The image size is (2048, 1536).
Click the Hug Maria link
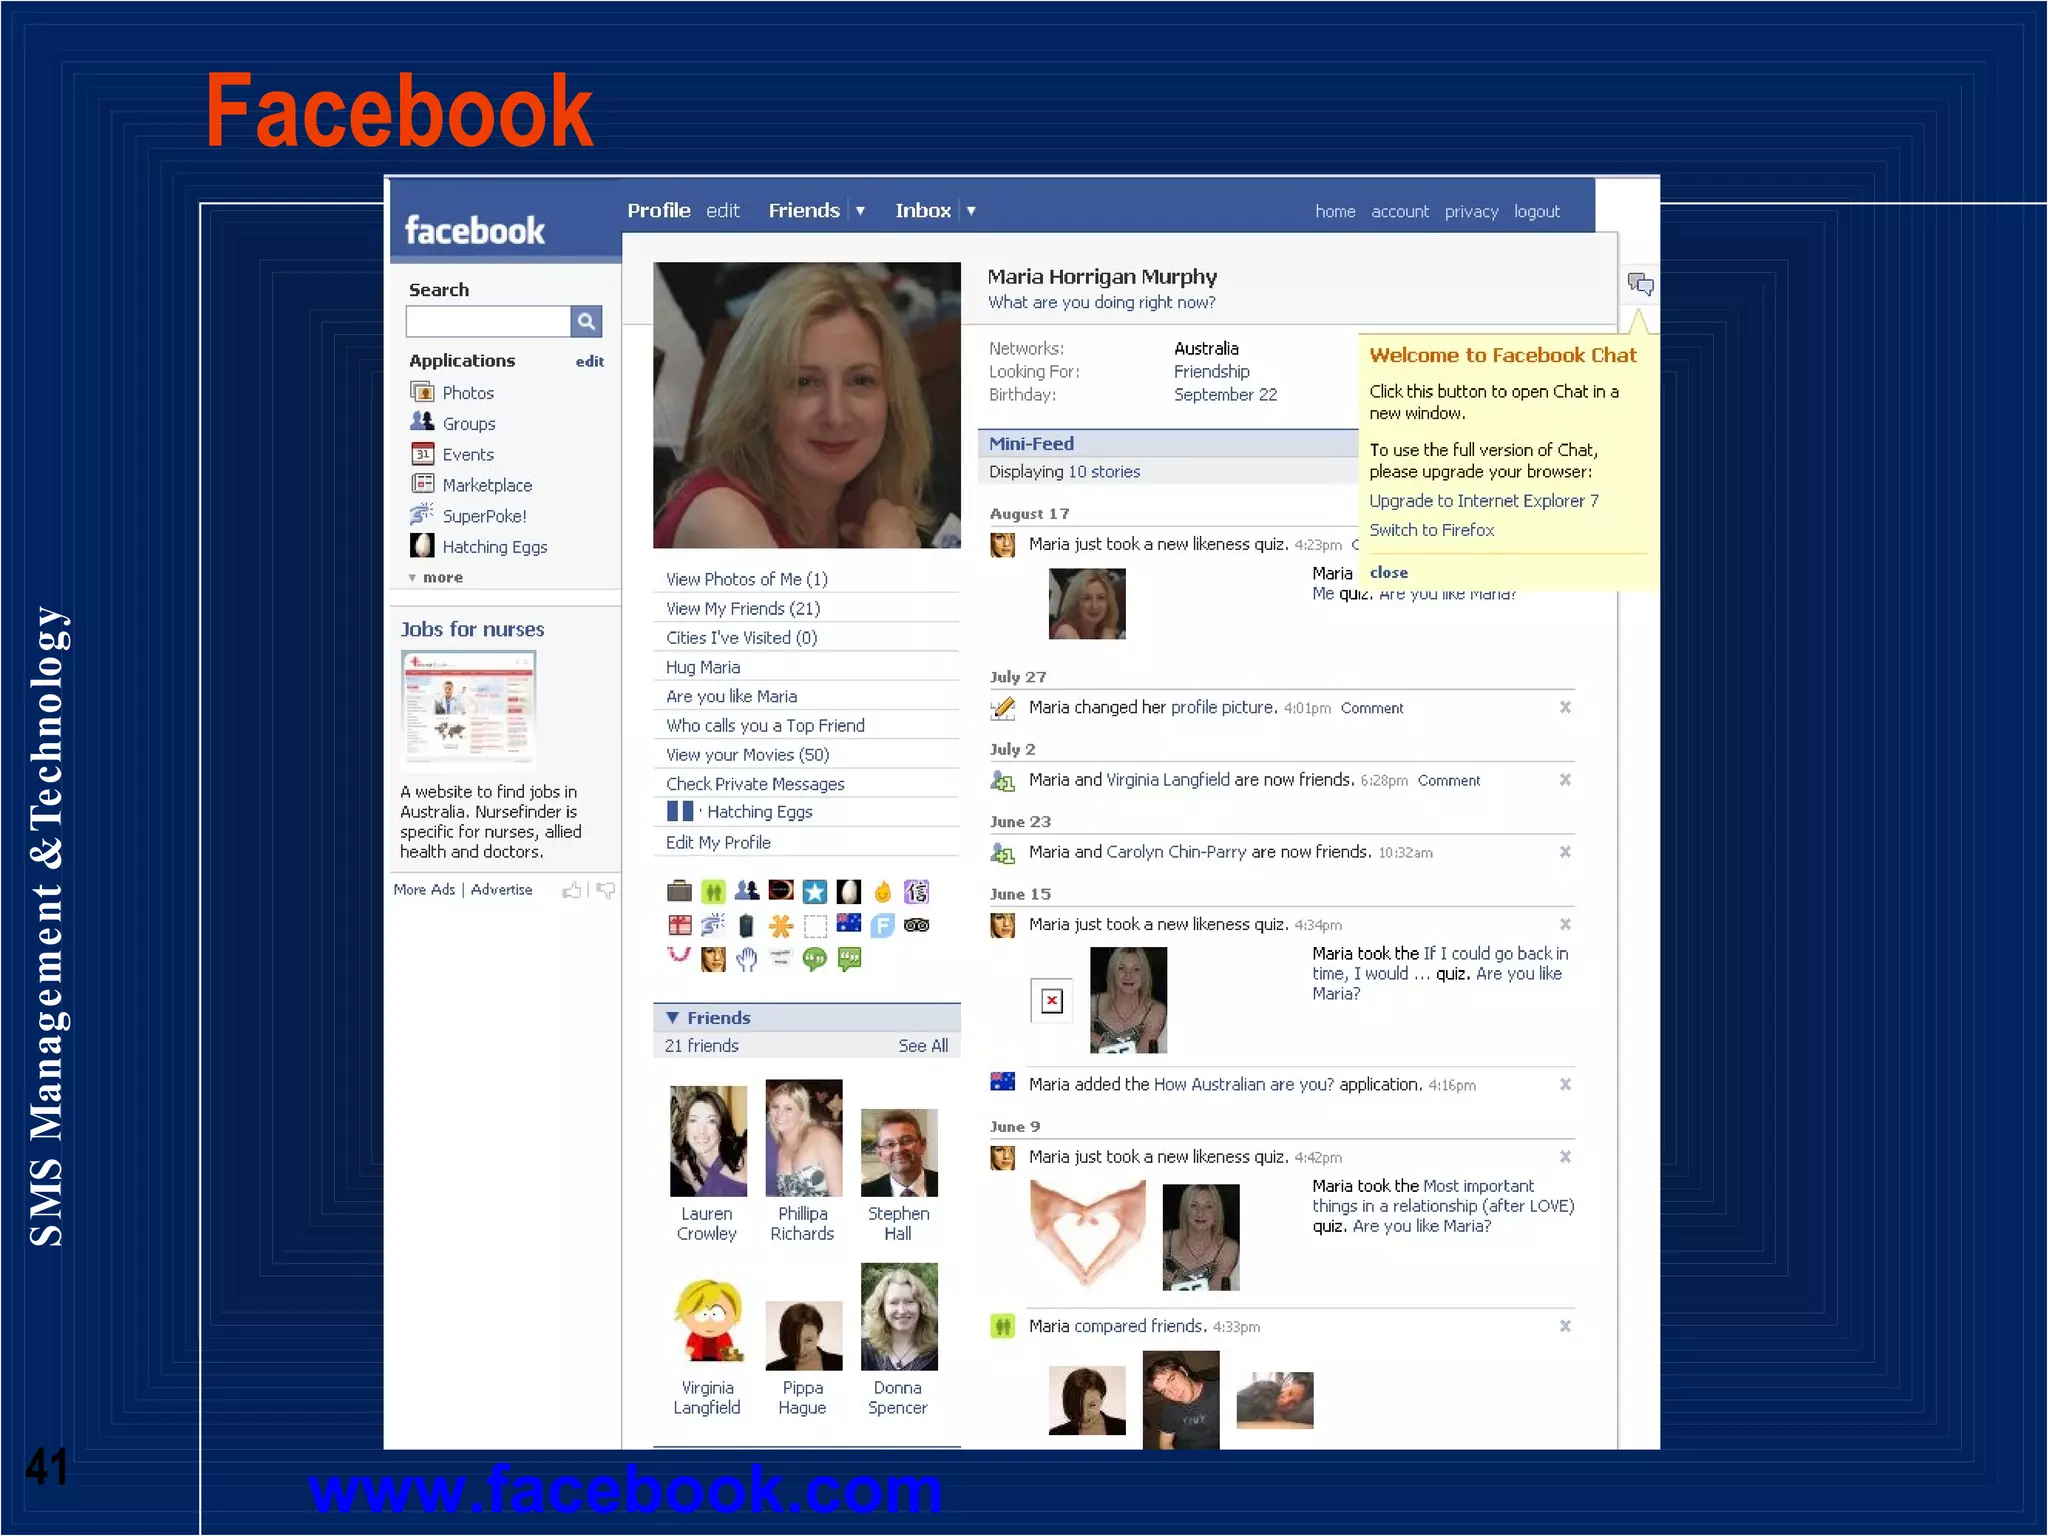tap(703, 667)
